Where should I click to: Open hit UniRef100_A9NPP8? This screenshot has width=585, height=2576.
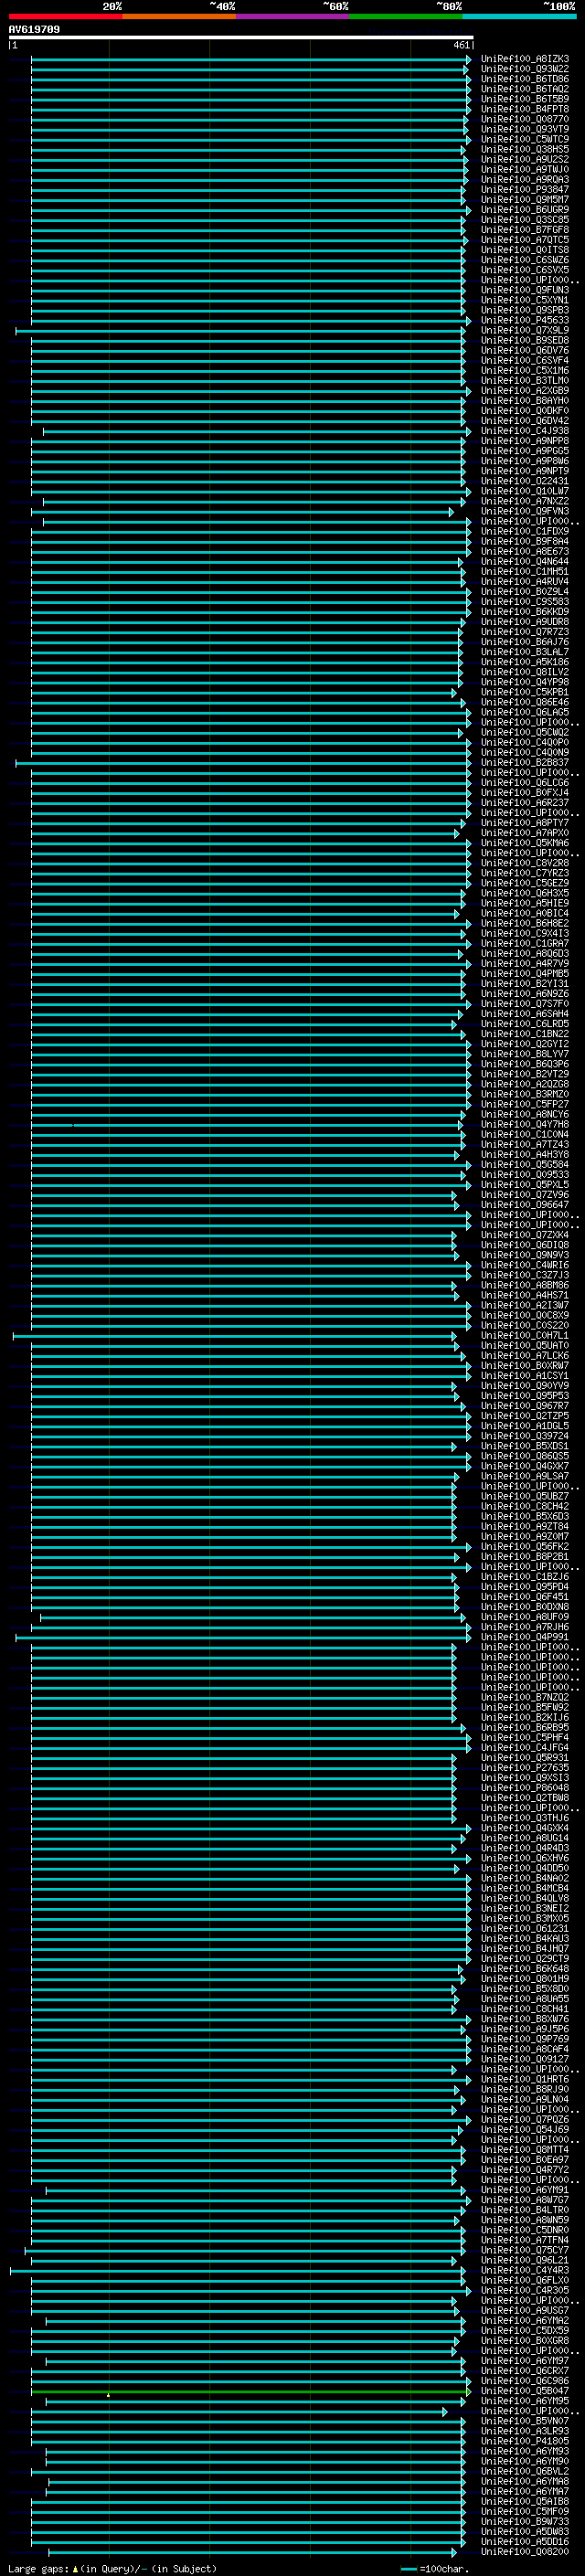524,441
